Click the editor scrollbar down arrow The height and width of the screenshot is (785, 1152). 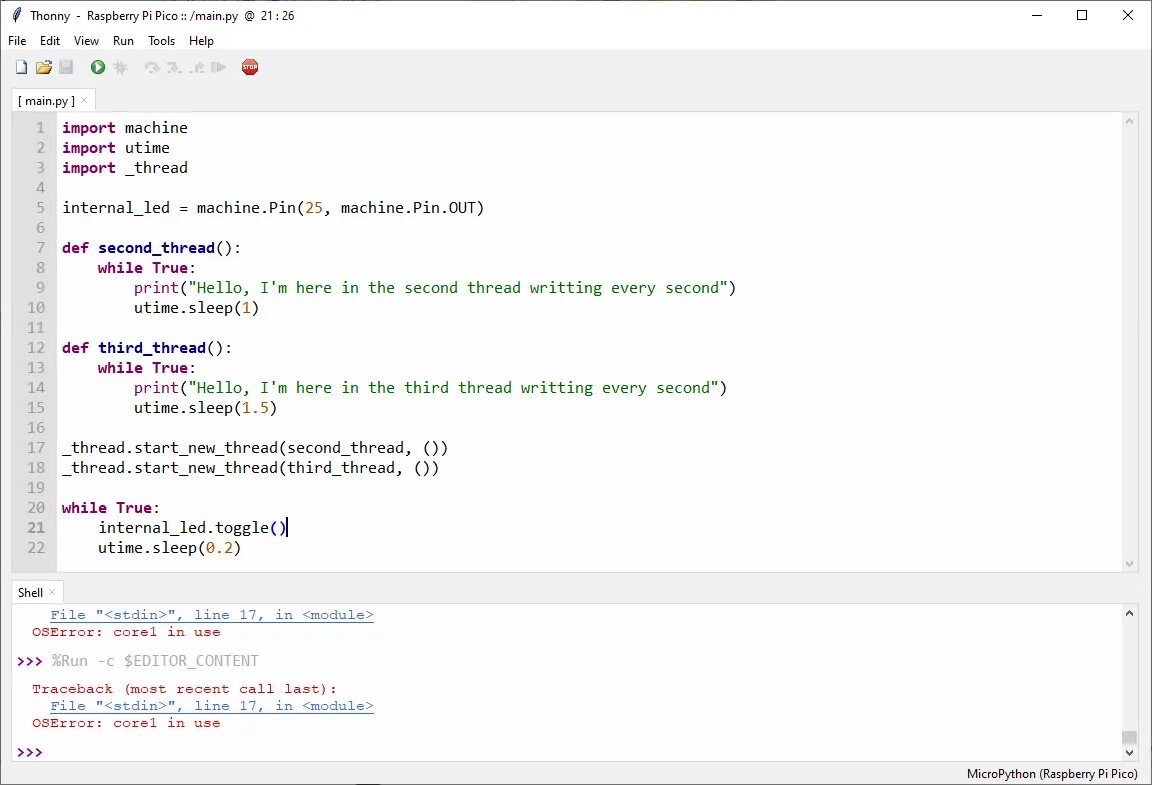(1129, 564)
